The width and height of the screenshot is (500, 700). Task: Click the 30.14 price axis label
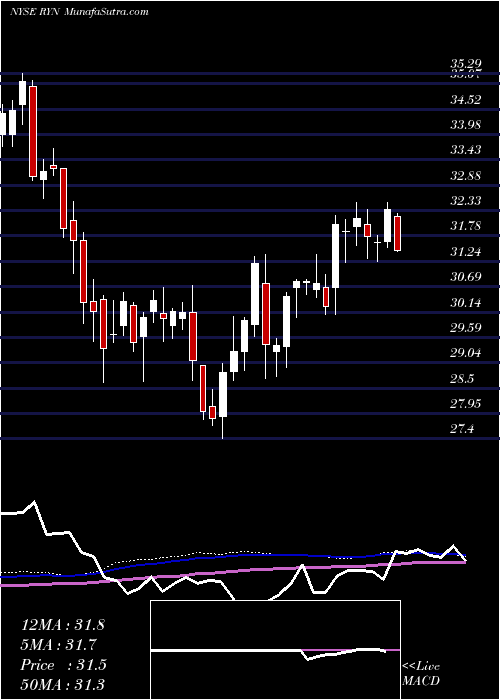click(x=466, y=303)
